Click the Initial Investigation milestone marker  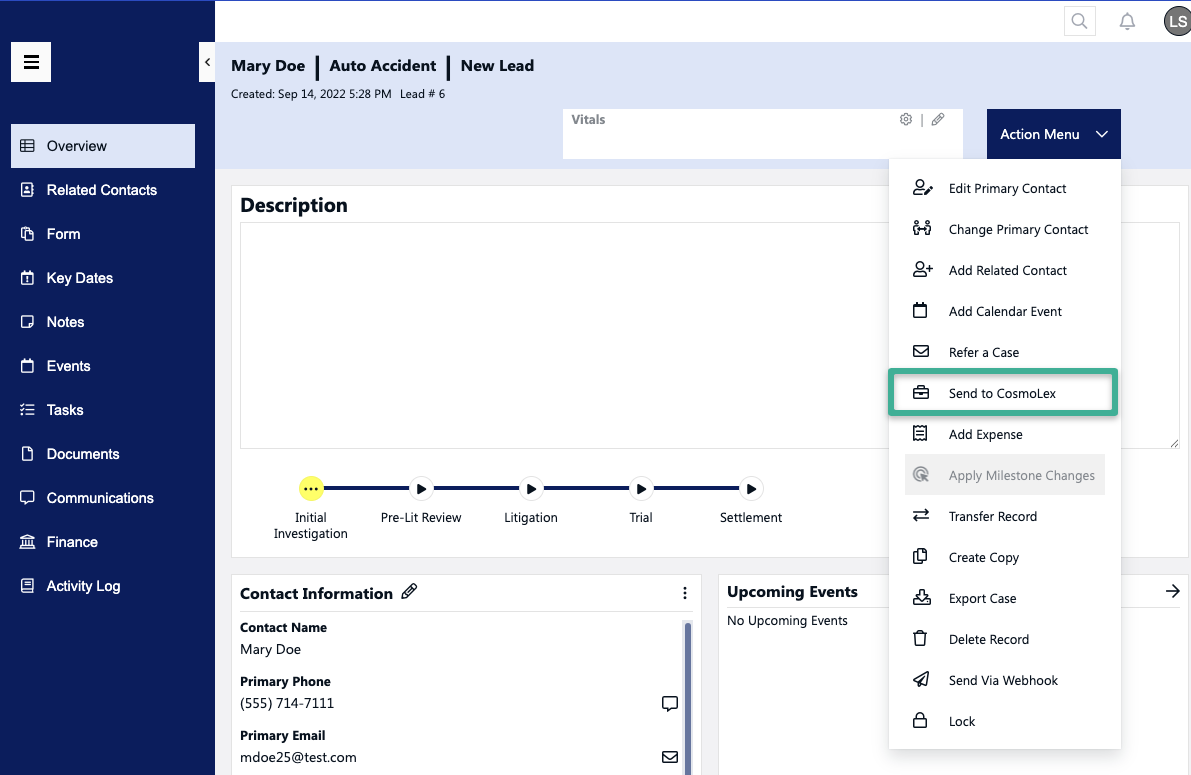(311, 489)
